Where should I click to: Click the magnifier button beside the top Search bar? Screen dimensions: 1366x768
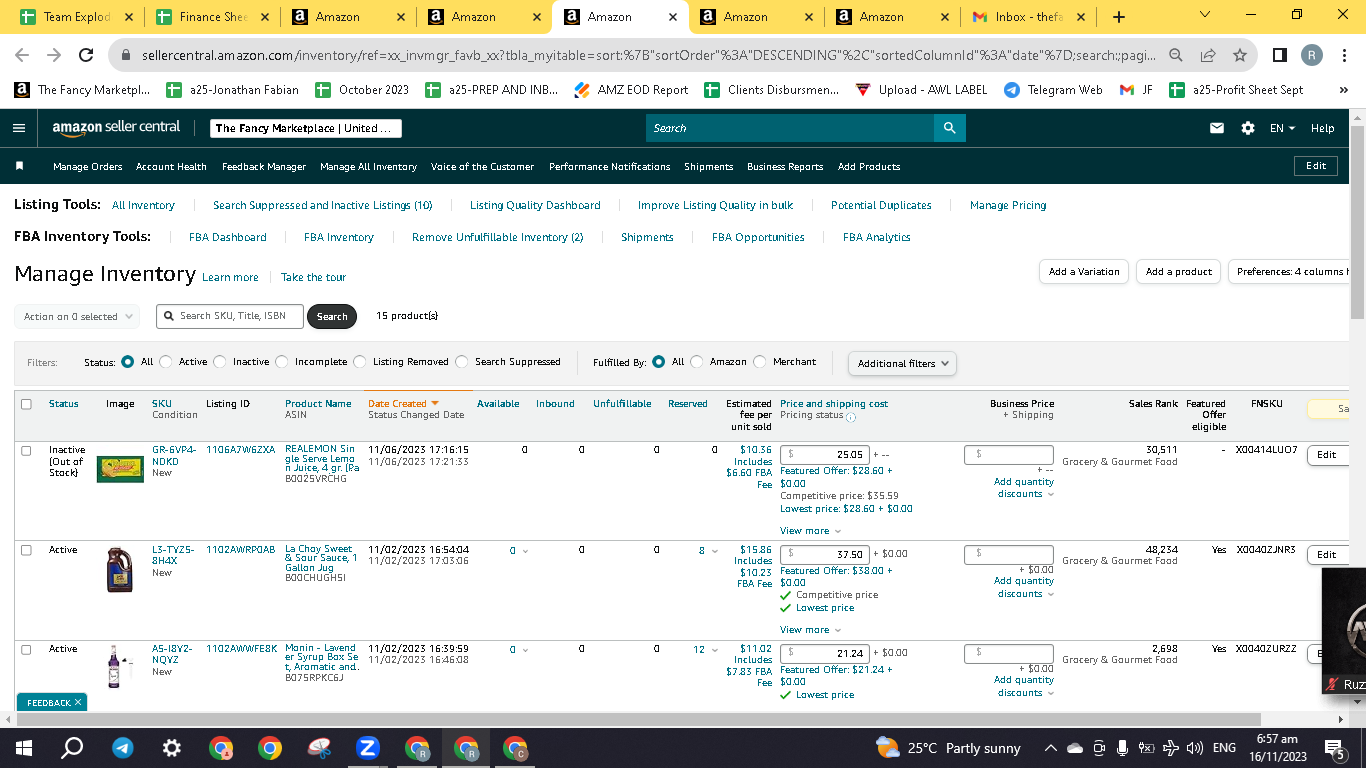point(949,128)
